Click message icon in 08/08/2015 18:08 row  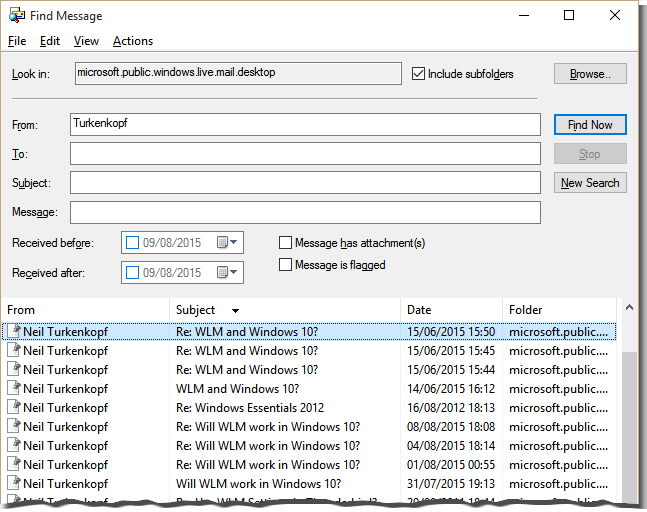[14, 426]
